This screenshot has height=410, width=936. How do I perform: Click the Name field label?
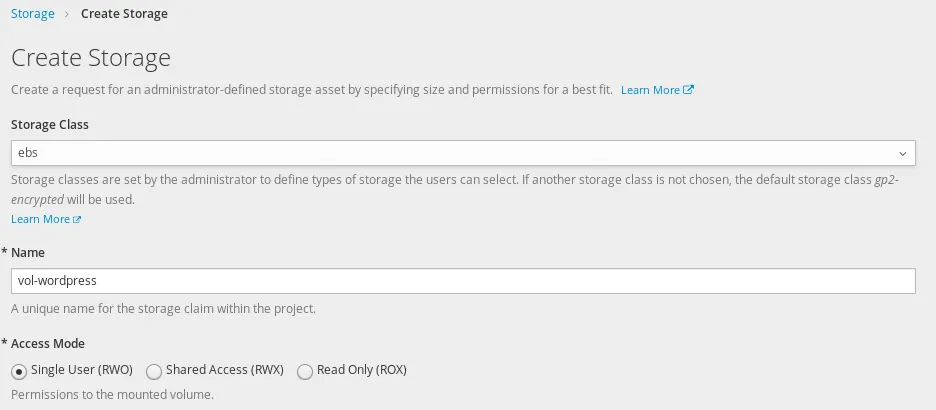tap(28, 253)
